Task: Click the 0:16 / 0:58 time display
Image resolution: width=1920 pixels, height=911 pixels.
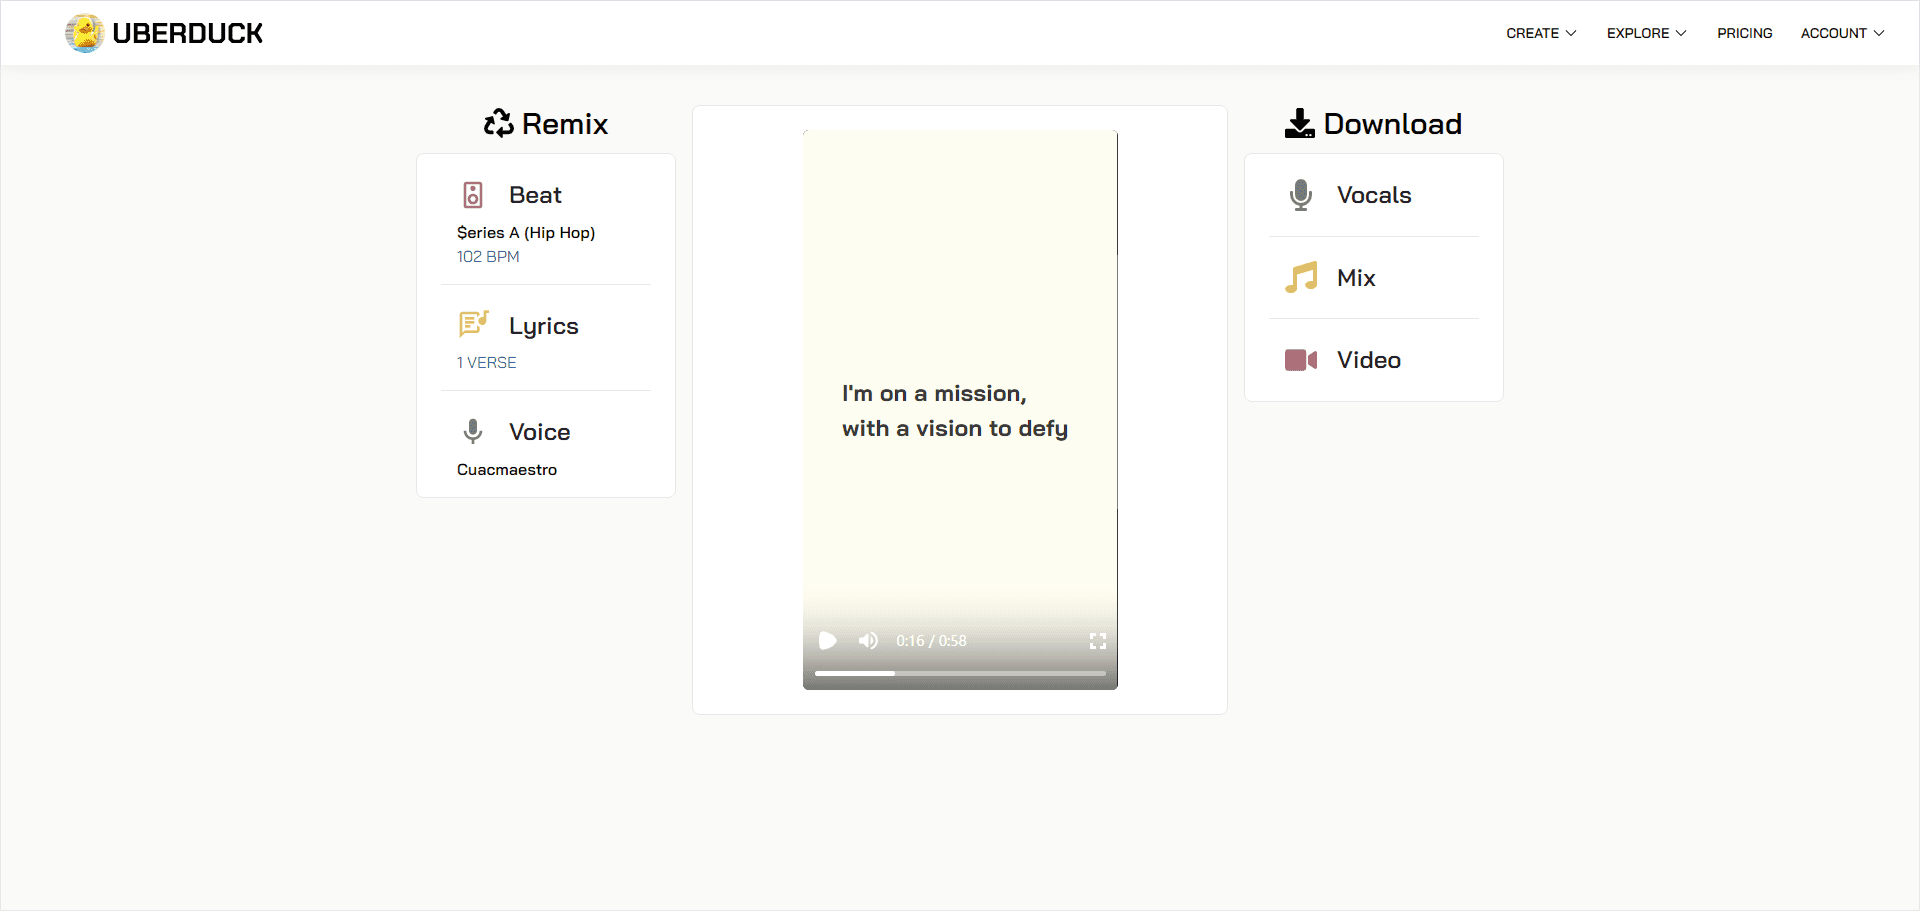Action: pos(931,641)
